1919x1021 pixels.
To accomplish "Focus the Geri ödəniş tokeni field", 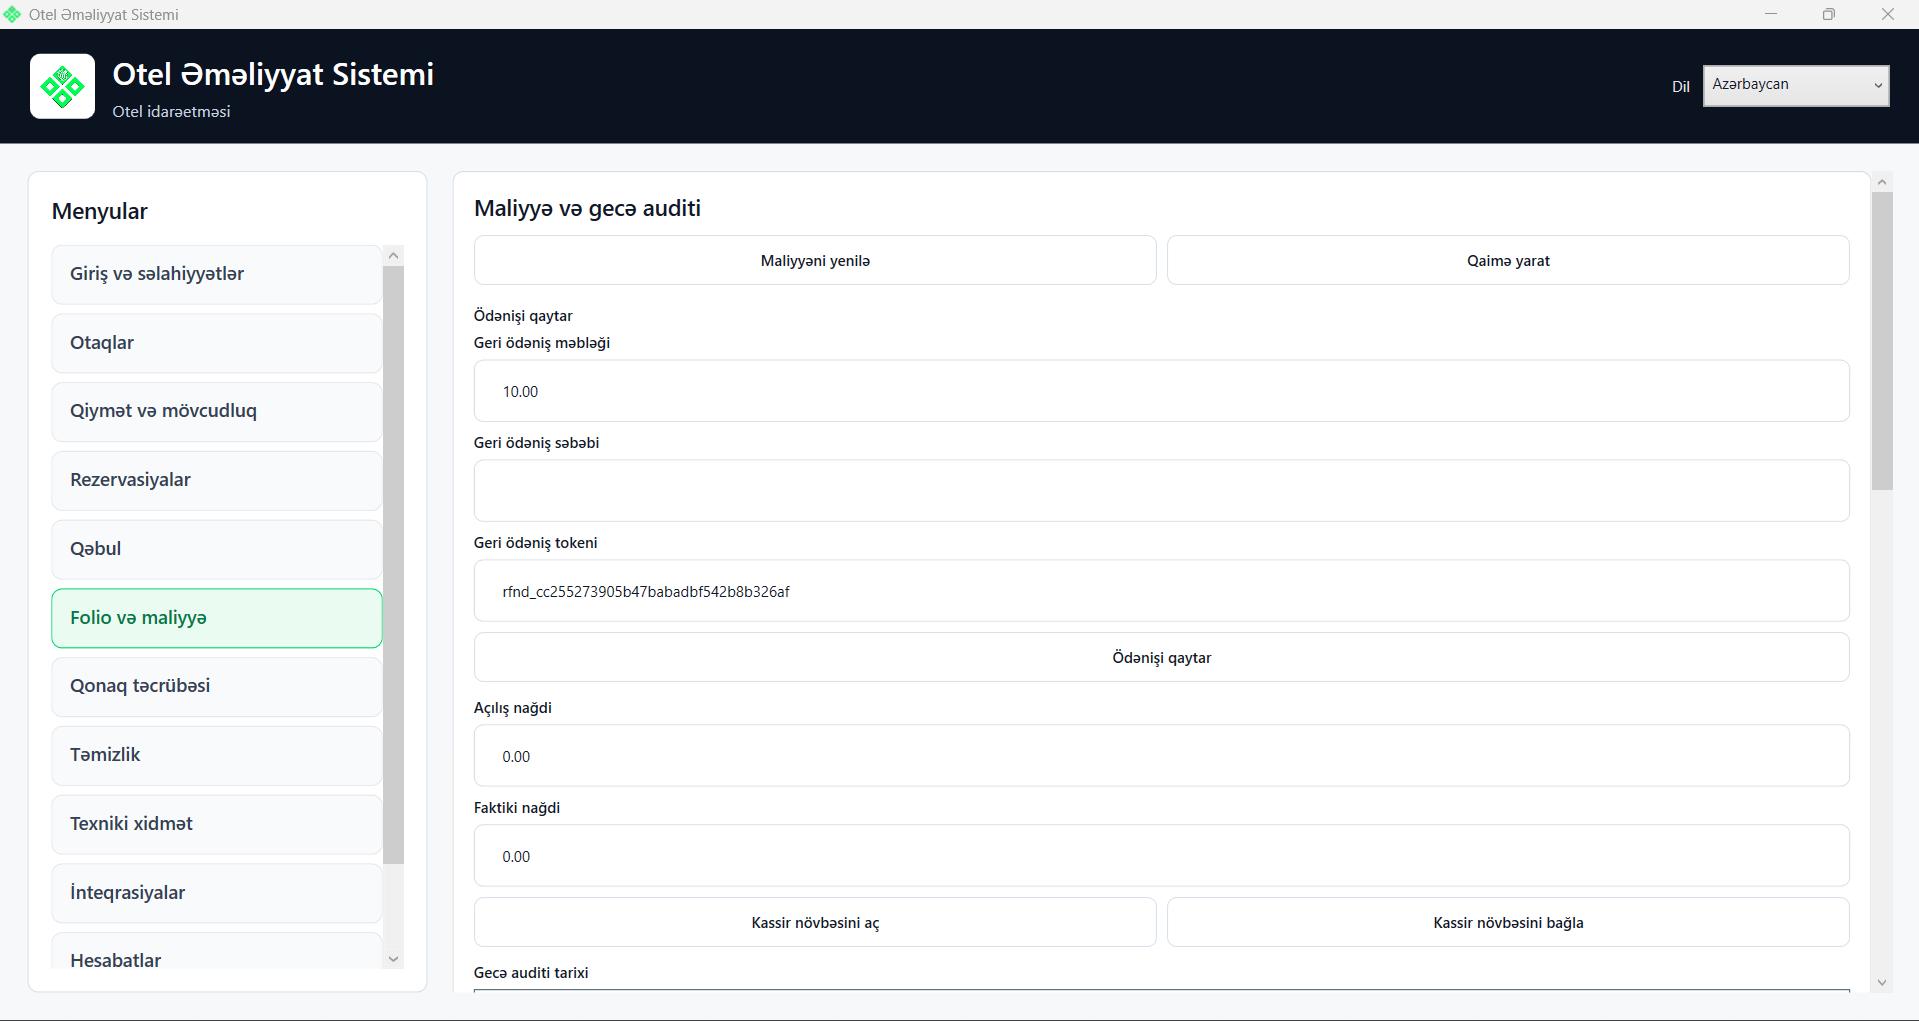I will 1161,591.
